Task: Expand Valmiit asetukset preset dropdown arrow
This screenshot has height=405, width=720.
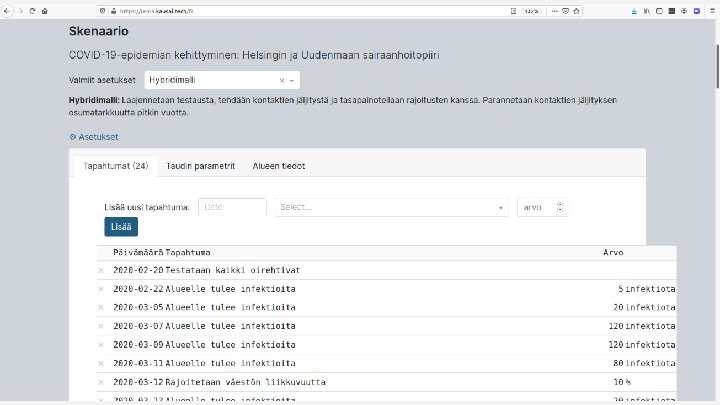Action: (x=292, y=80)
